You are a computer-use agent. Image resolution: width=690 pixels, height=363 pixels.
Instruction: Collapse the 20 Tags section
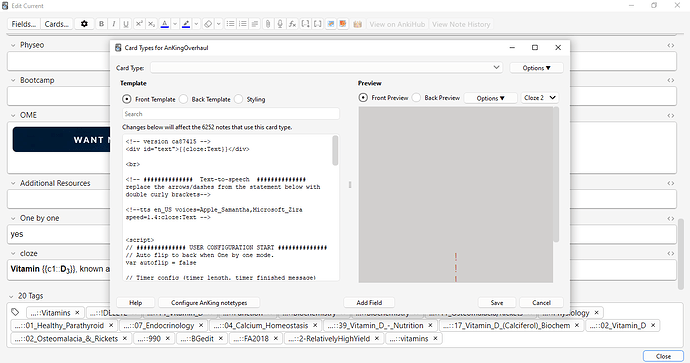(11, 296)
